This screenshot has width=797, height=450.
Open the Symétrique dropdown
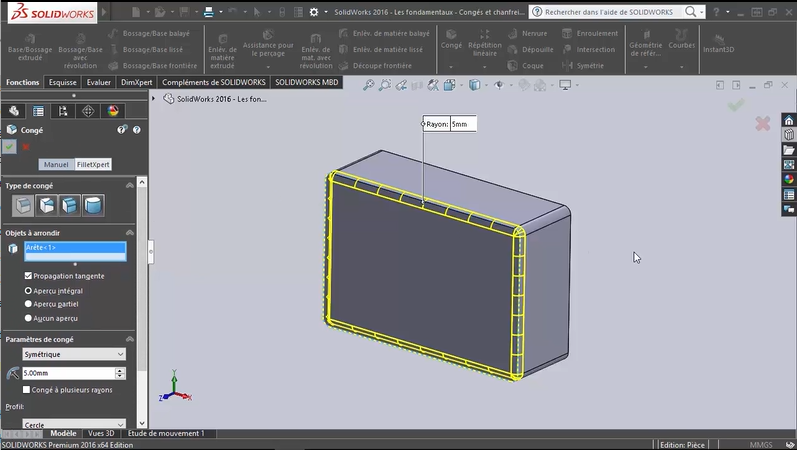pos(73,354)
